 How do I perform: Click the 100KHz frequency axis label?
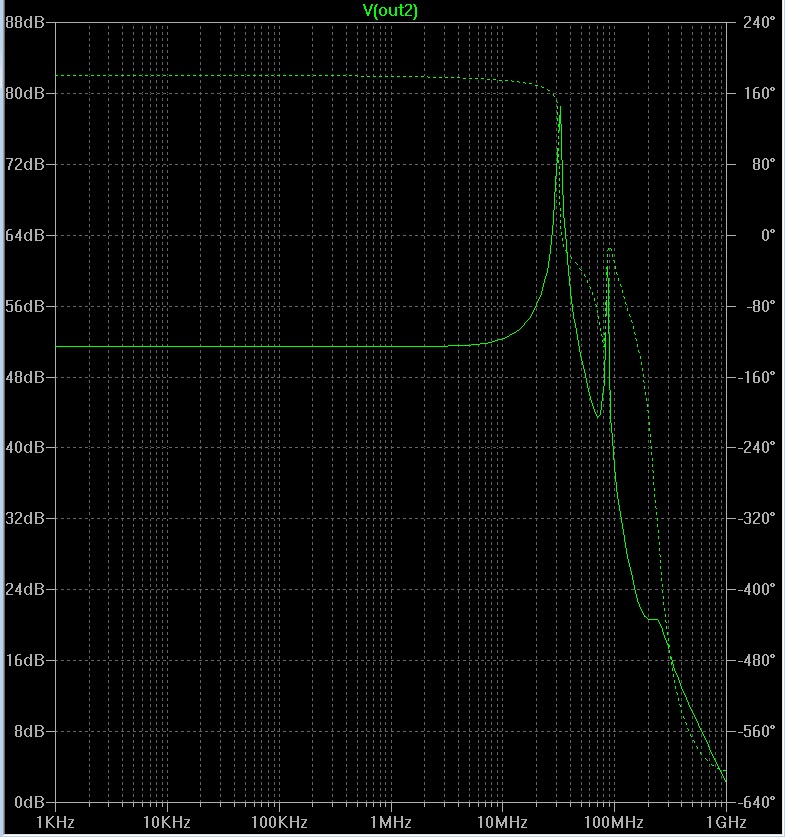pos(279,823)
